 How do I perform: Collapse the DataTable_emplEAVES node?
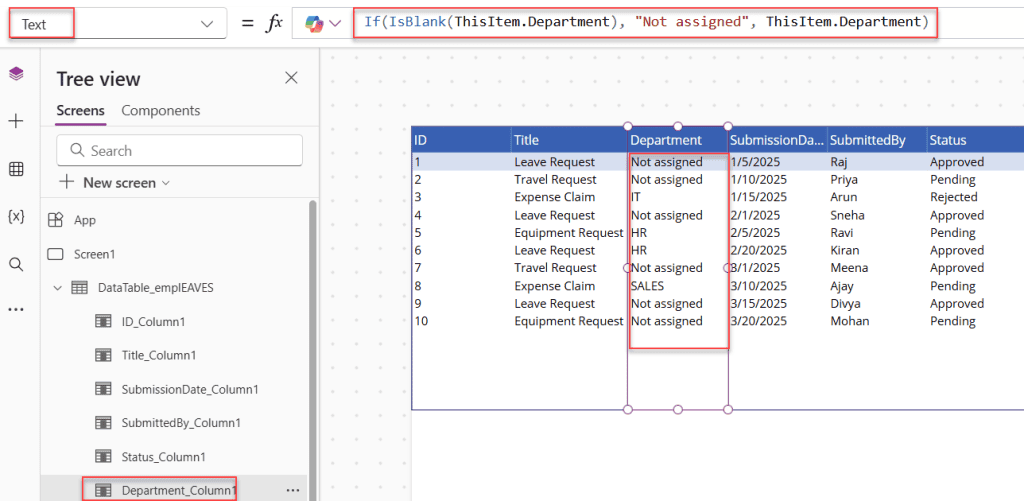[x=57, y=287]
